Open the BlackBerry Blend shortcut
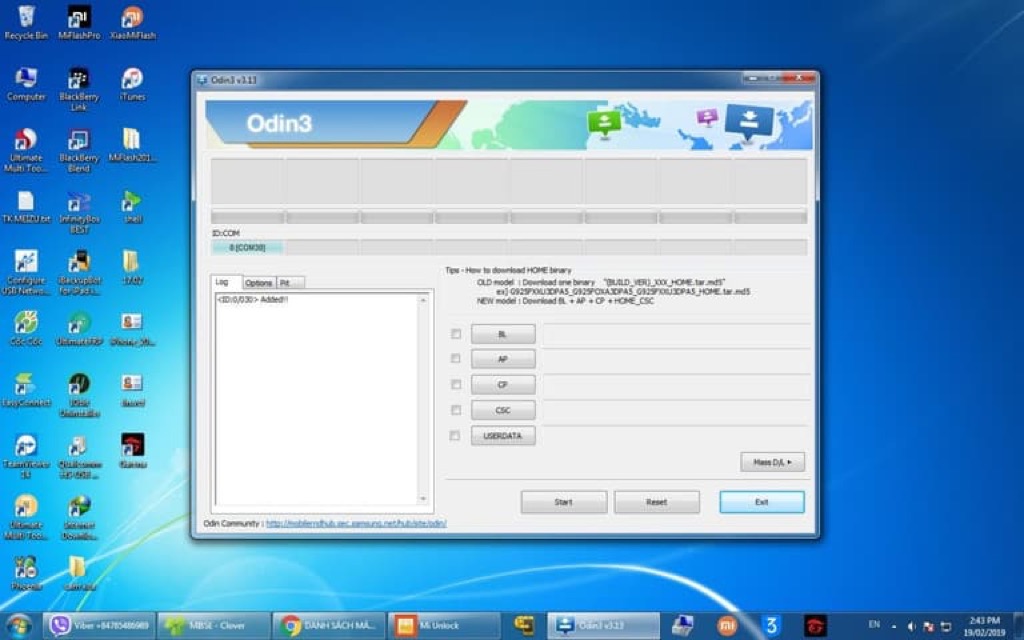The image size is (1024, 640). (x=79, y=151)
